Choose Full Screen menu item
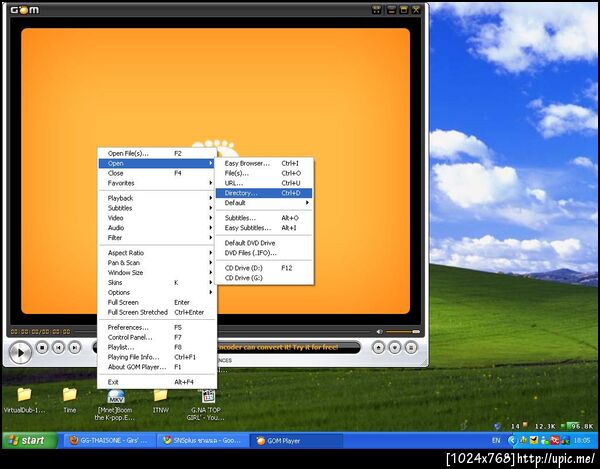 click(x=157, y=303)
